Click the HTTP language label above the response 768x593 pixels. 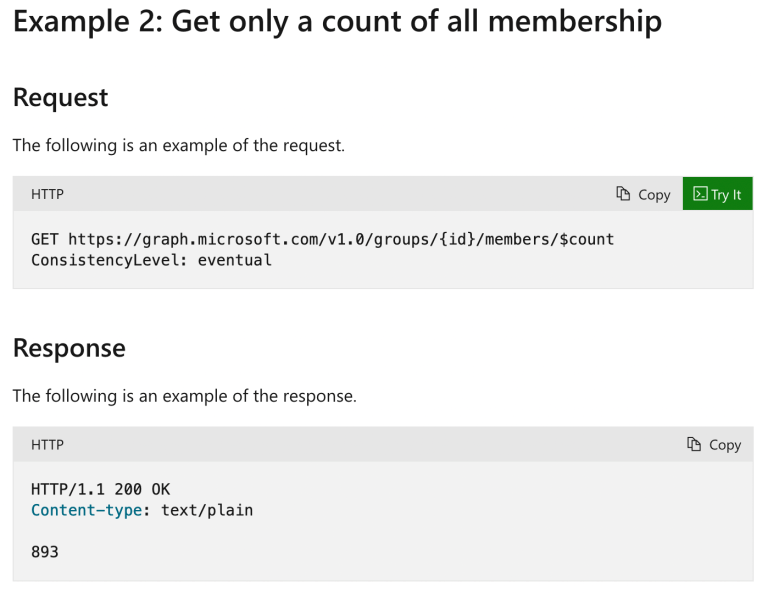[48, 445]
